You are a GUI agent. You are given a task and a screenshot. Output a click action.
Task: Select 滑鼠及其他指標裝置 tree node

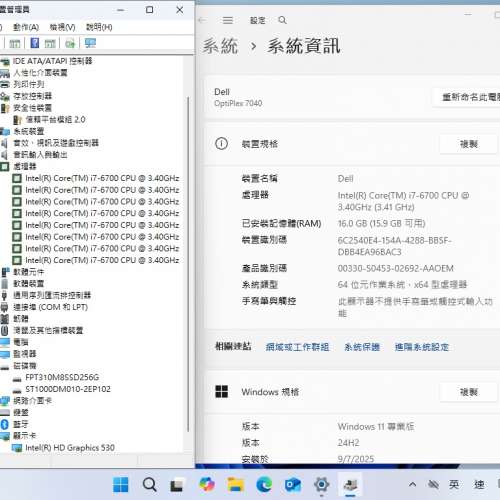(48, 330)
